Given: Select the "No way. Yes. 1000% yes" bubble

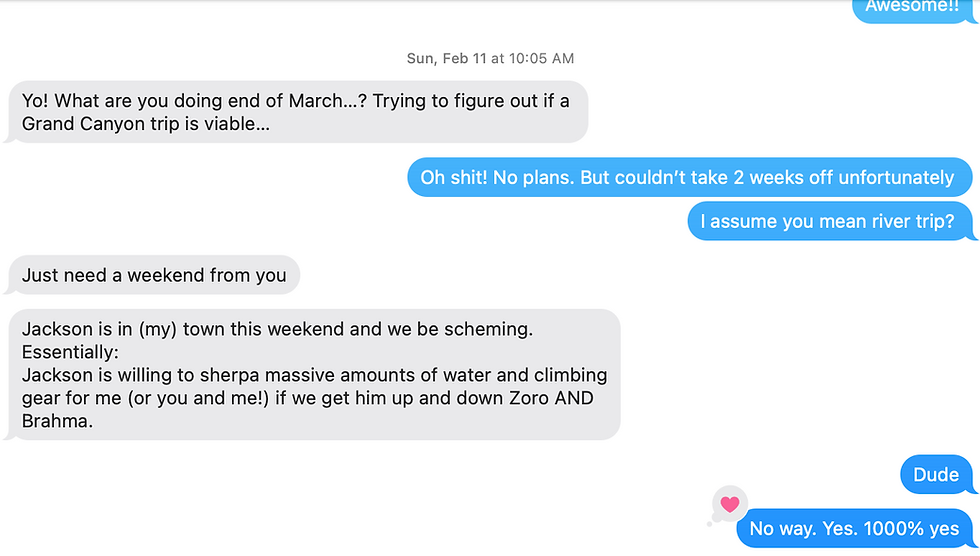Looking at the screenshot, I should tap(854, 529).
